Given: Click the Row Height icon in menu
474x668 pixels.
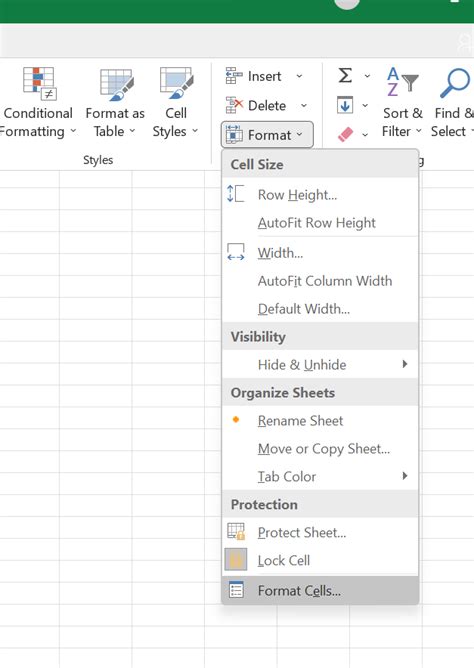Looking at the screenshot, I should click(236, 194).
